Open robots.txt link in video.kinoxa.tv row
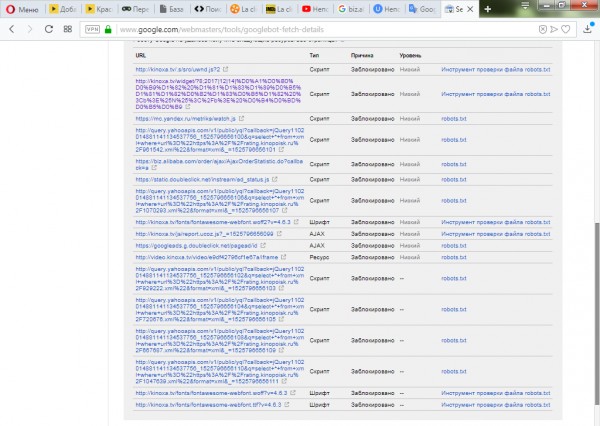The width and height of the screenshot is (600, 426). click(454, 257)
